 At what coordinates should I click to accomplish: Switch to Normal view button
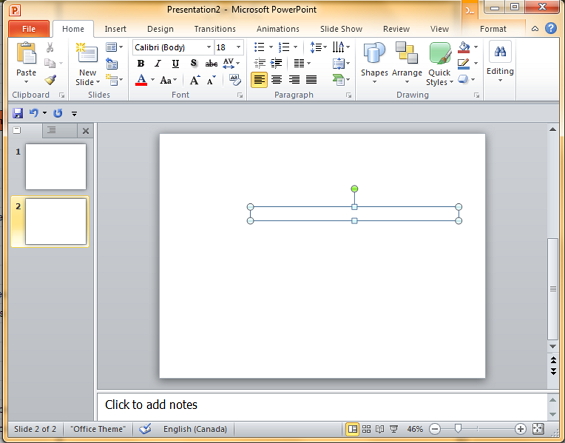point(352,429)
